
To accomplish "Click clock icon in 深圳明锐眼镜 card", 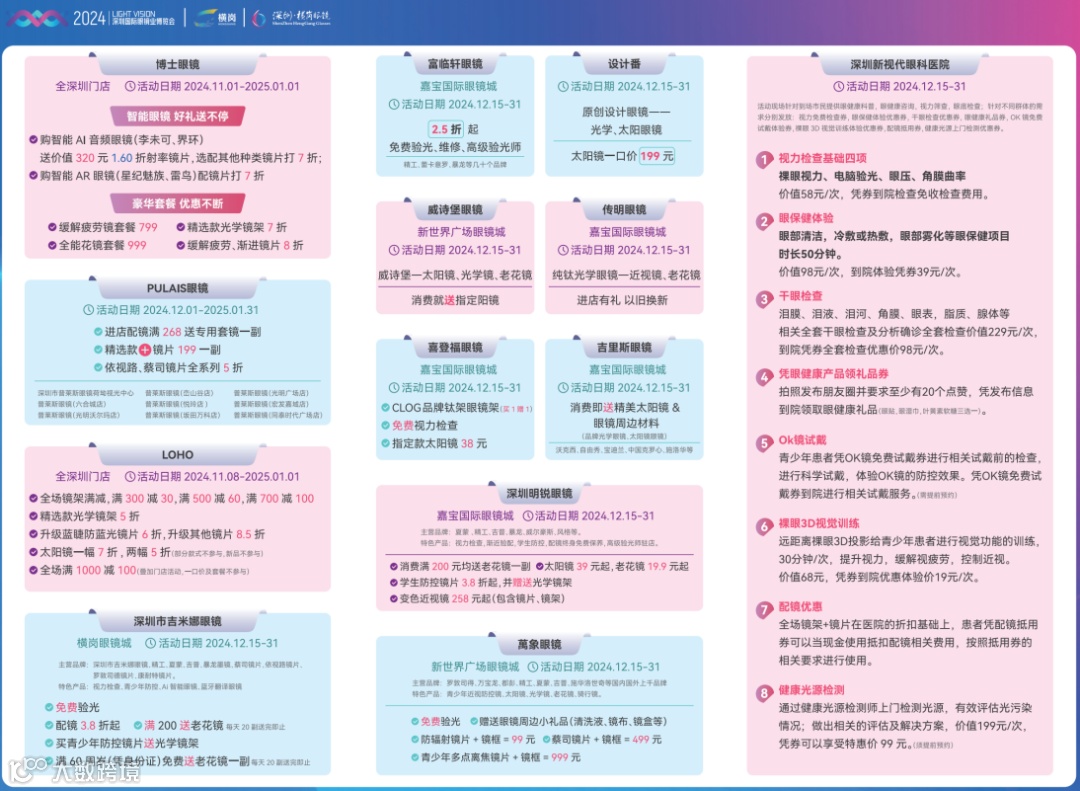I will [x=528, y=515].
